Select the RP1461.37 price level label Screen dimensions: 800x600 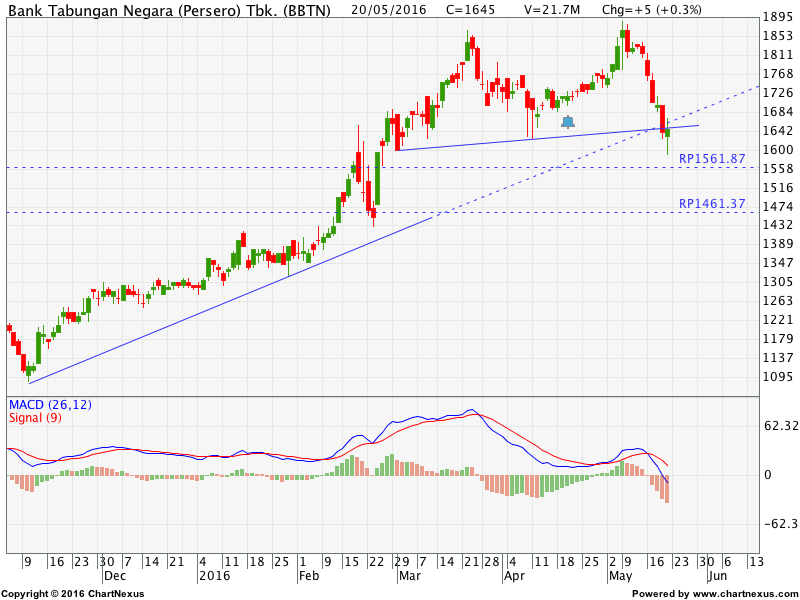712,204
